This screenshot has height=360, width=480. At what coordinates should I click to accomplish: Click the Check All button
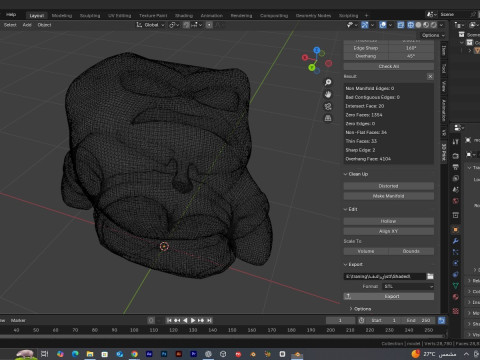389,66
